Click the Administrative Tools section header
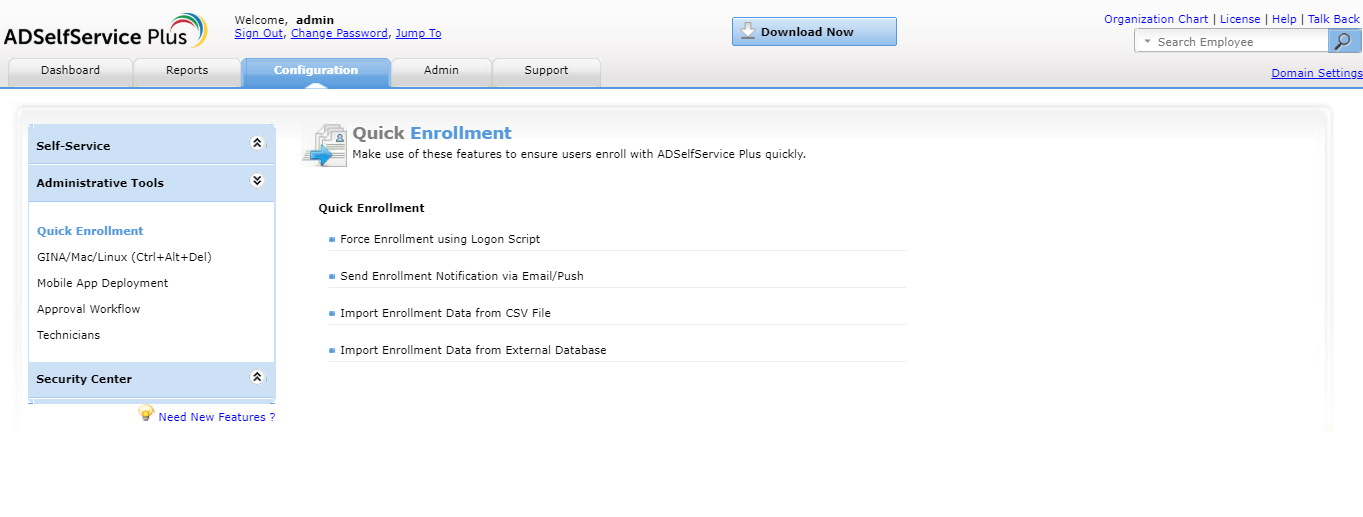 pyautogui.click(x=152, y=183)
